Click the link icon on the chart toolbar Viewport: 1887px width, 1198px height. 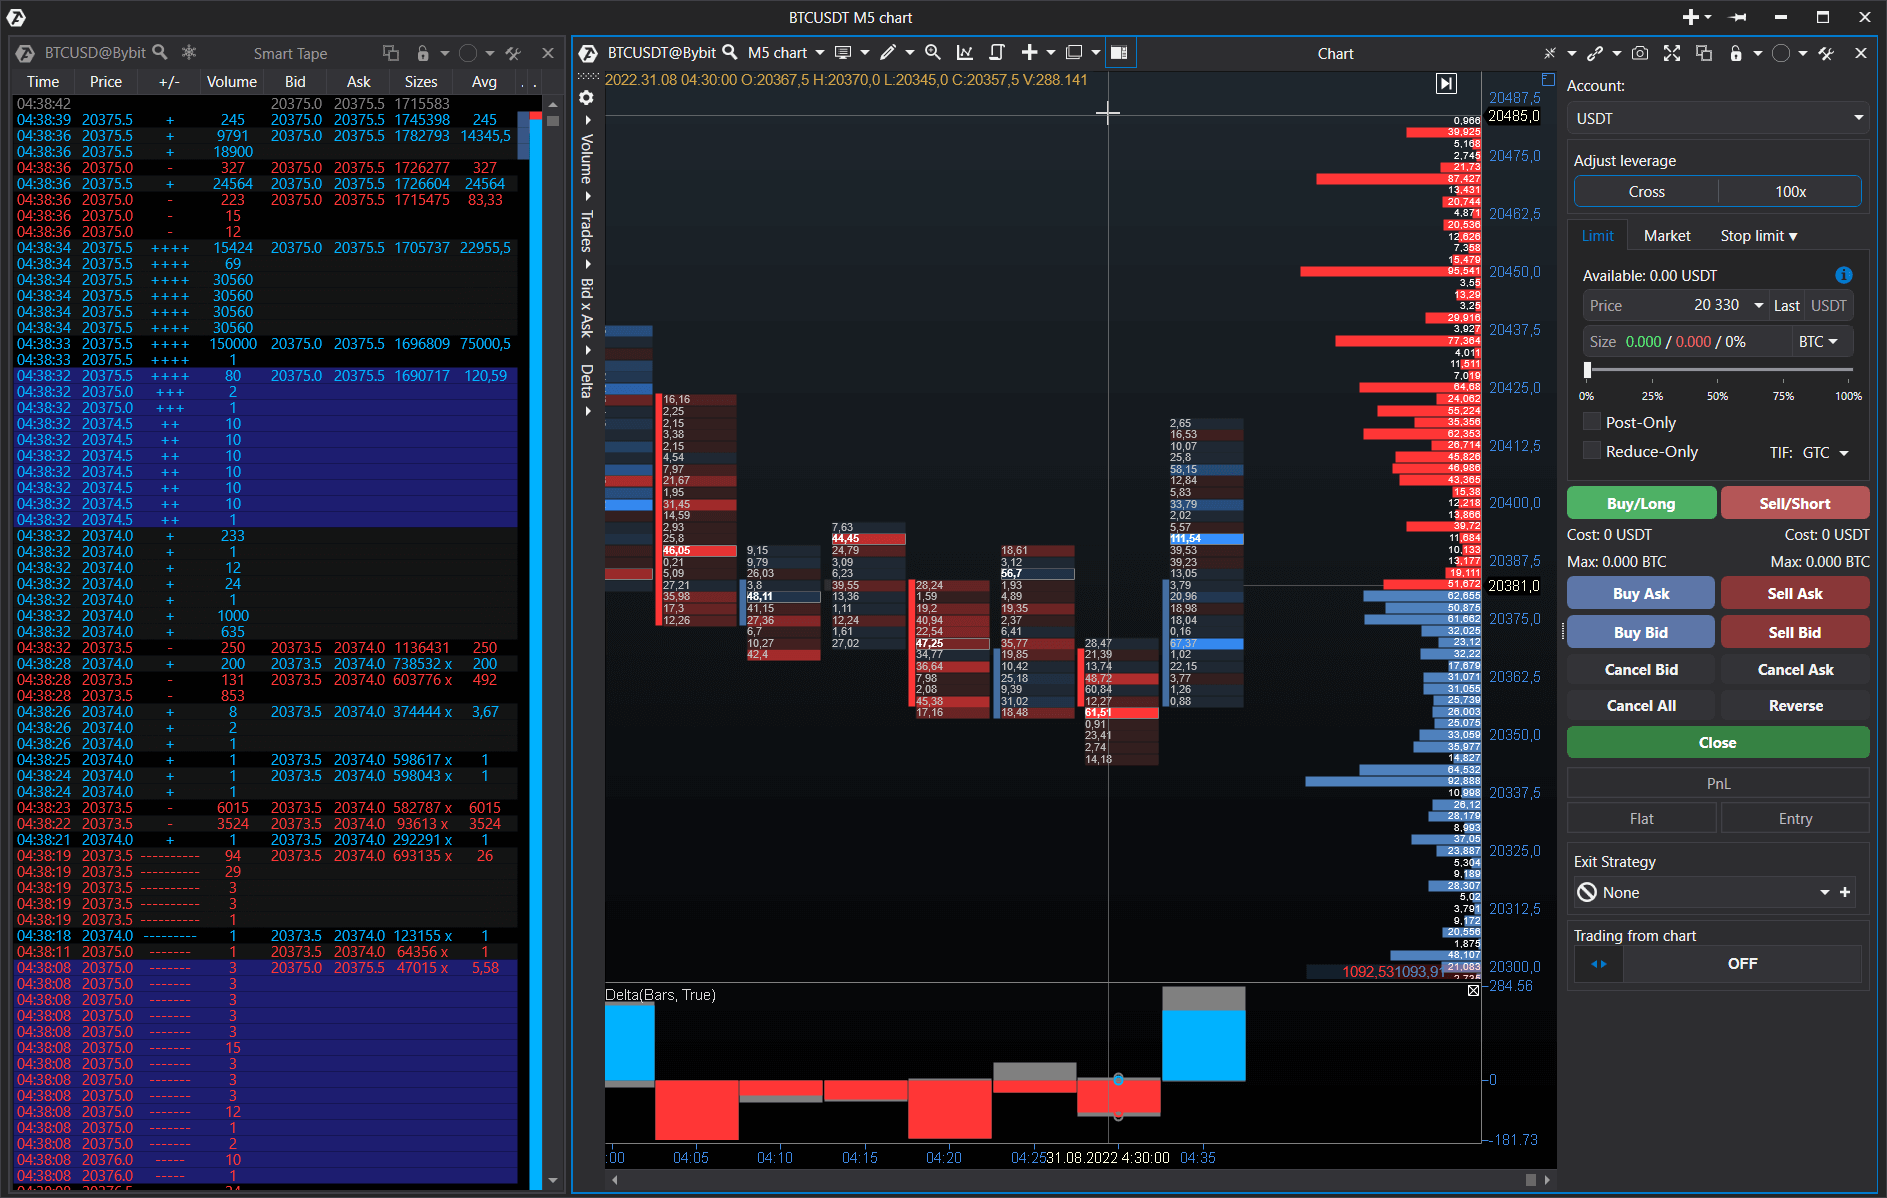pyautogui.click(x=1595, y=53)
